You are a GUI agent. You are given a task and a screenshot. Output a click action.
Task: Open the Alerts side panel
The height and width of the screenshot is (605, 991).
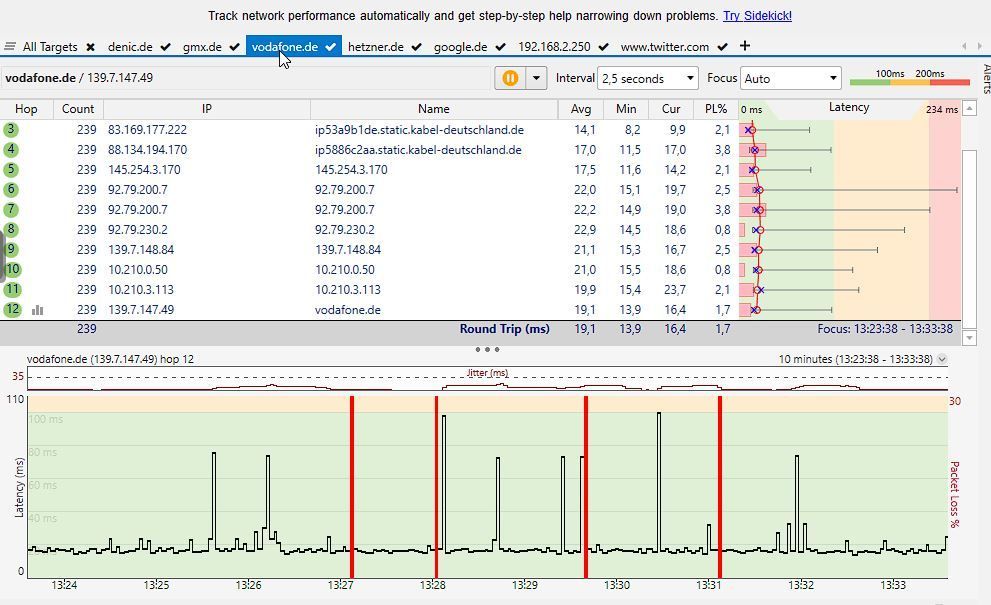pos(985,78)
